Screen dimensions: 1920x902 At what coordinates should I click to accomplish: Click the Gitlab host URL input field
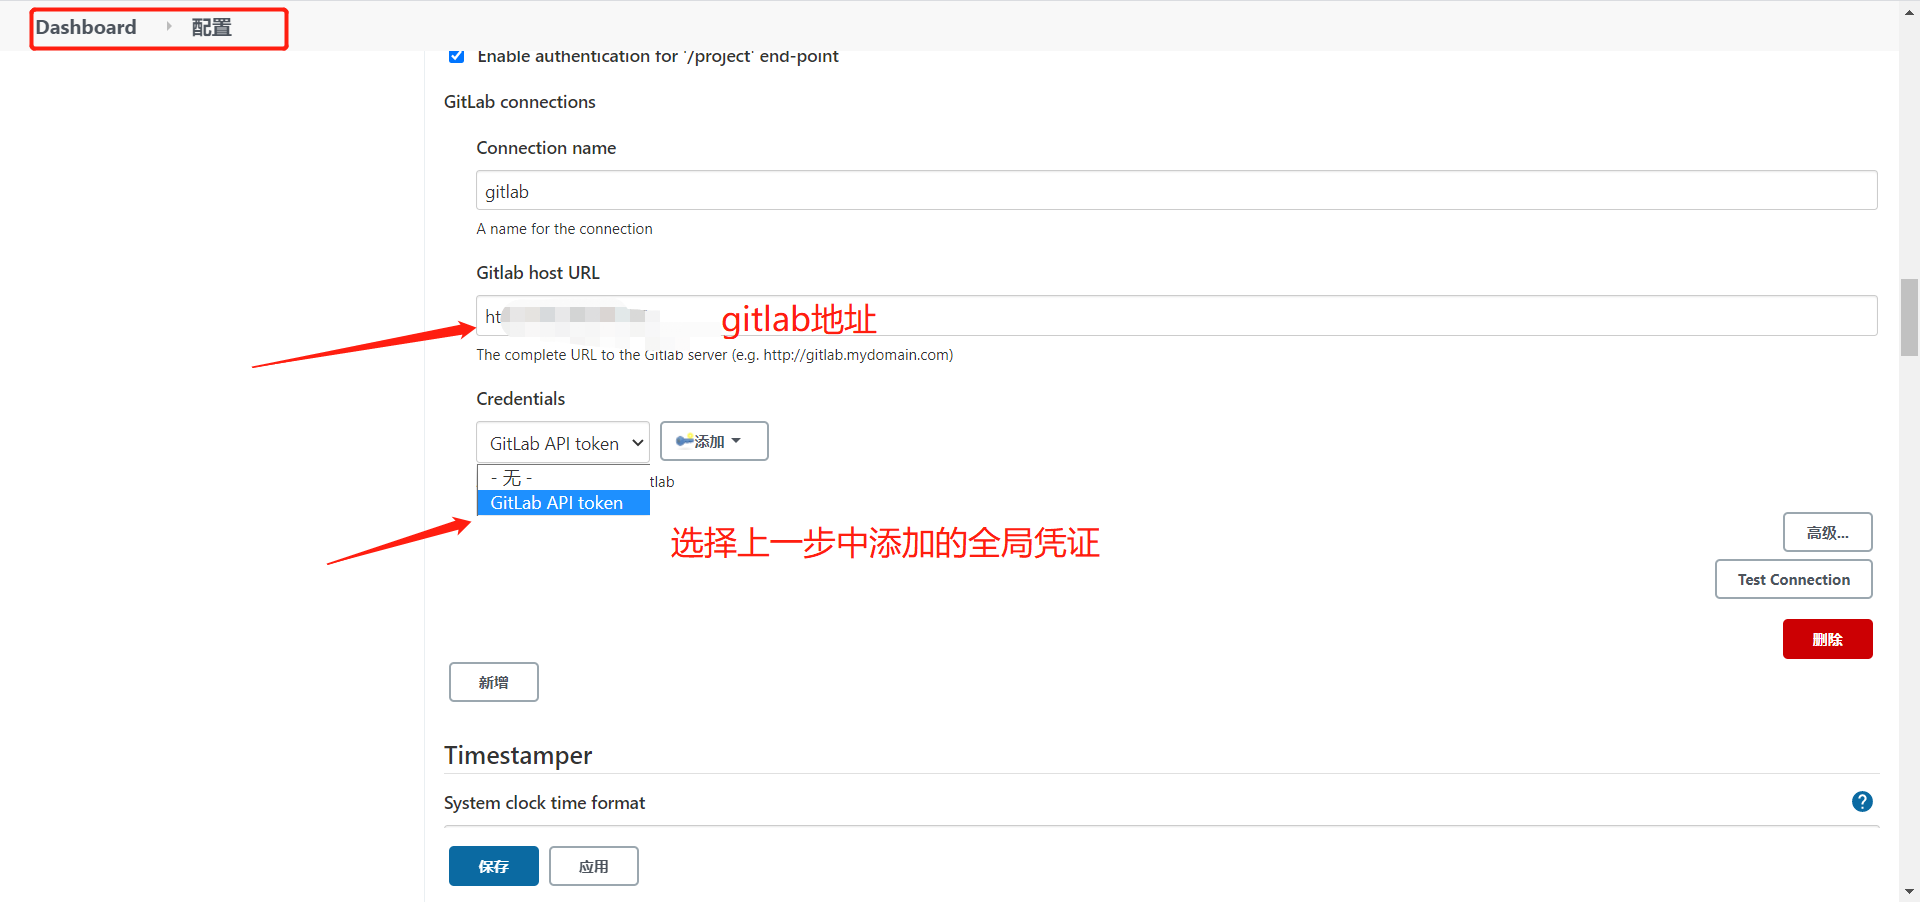1000,315
